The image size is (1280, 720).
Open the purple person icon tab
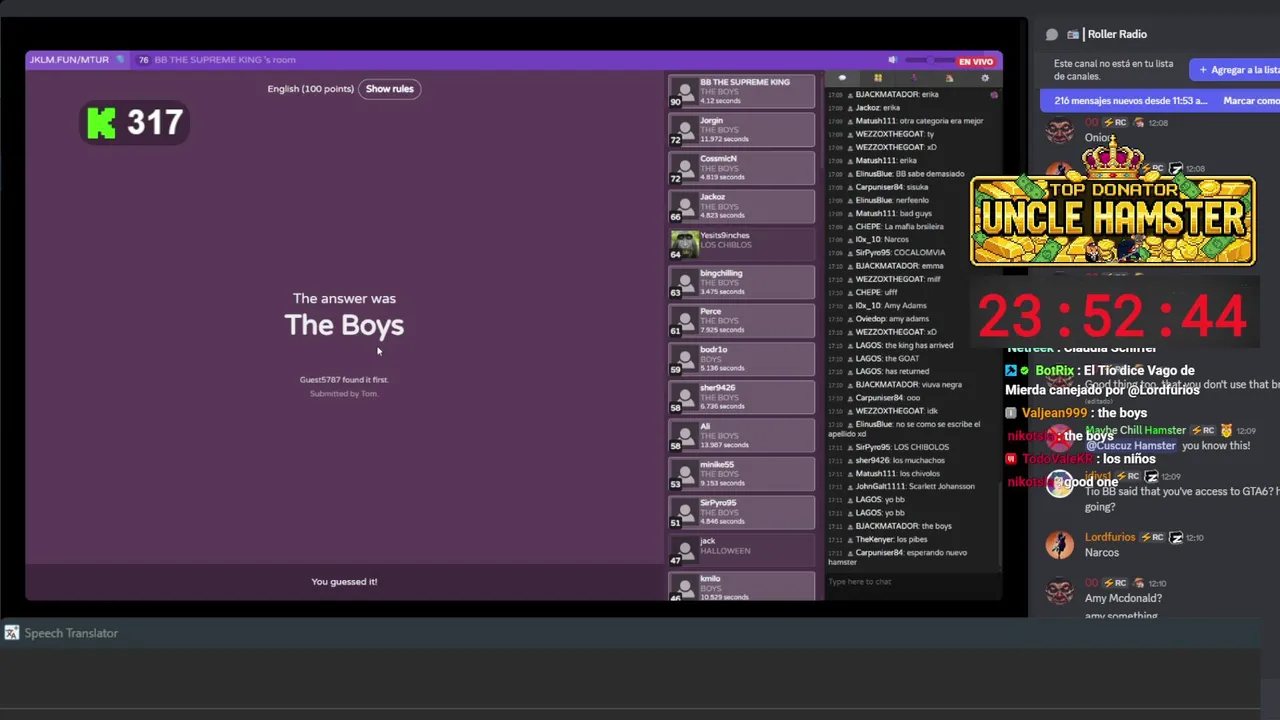[913, 78]
